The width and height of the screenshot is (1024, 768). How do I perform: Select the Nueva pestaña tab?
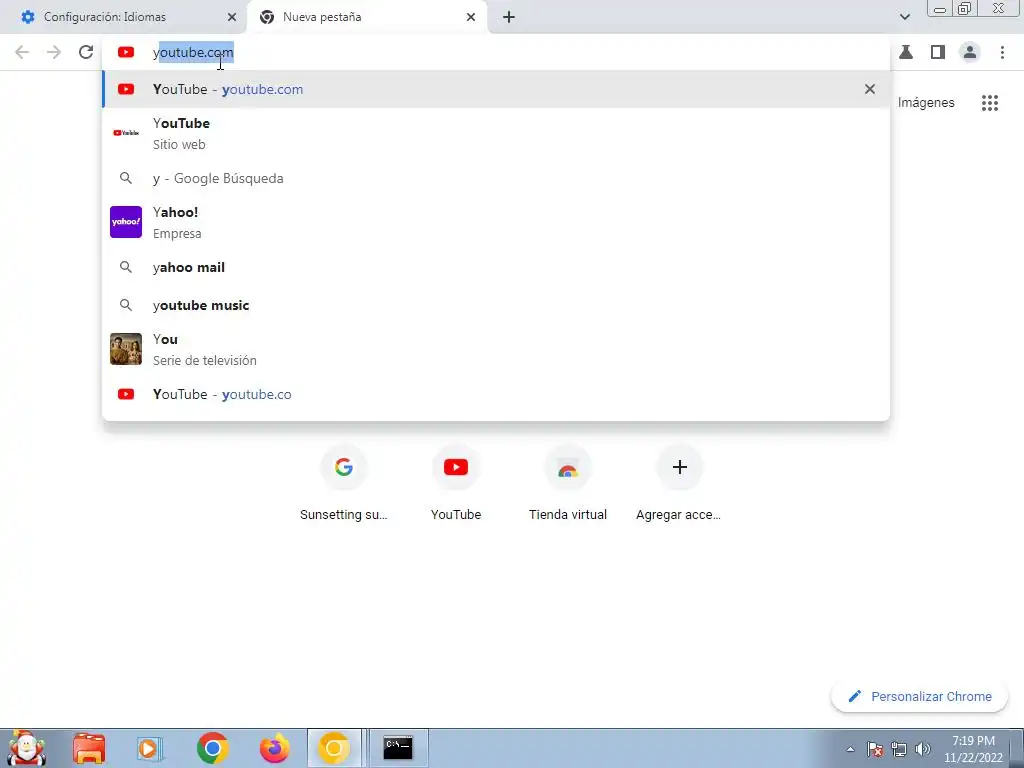point(366,17)
